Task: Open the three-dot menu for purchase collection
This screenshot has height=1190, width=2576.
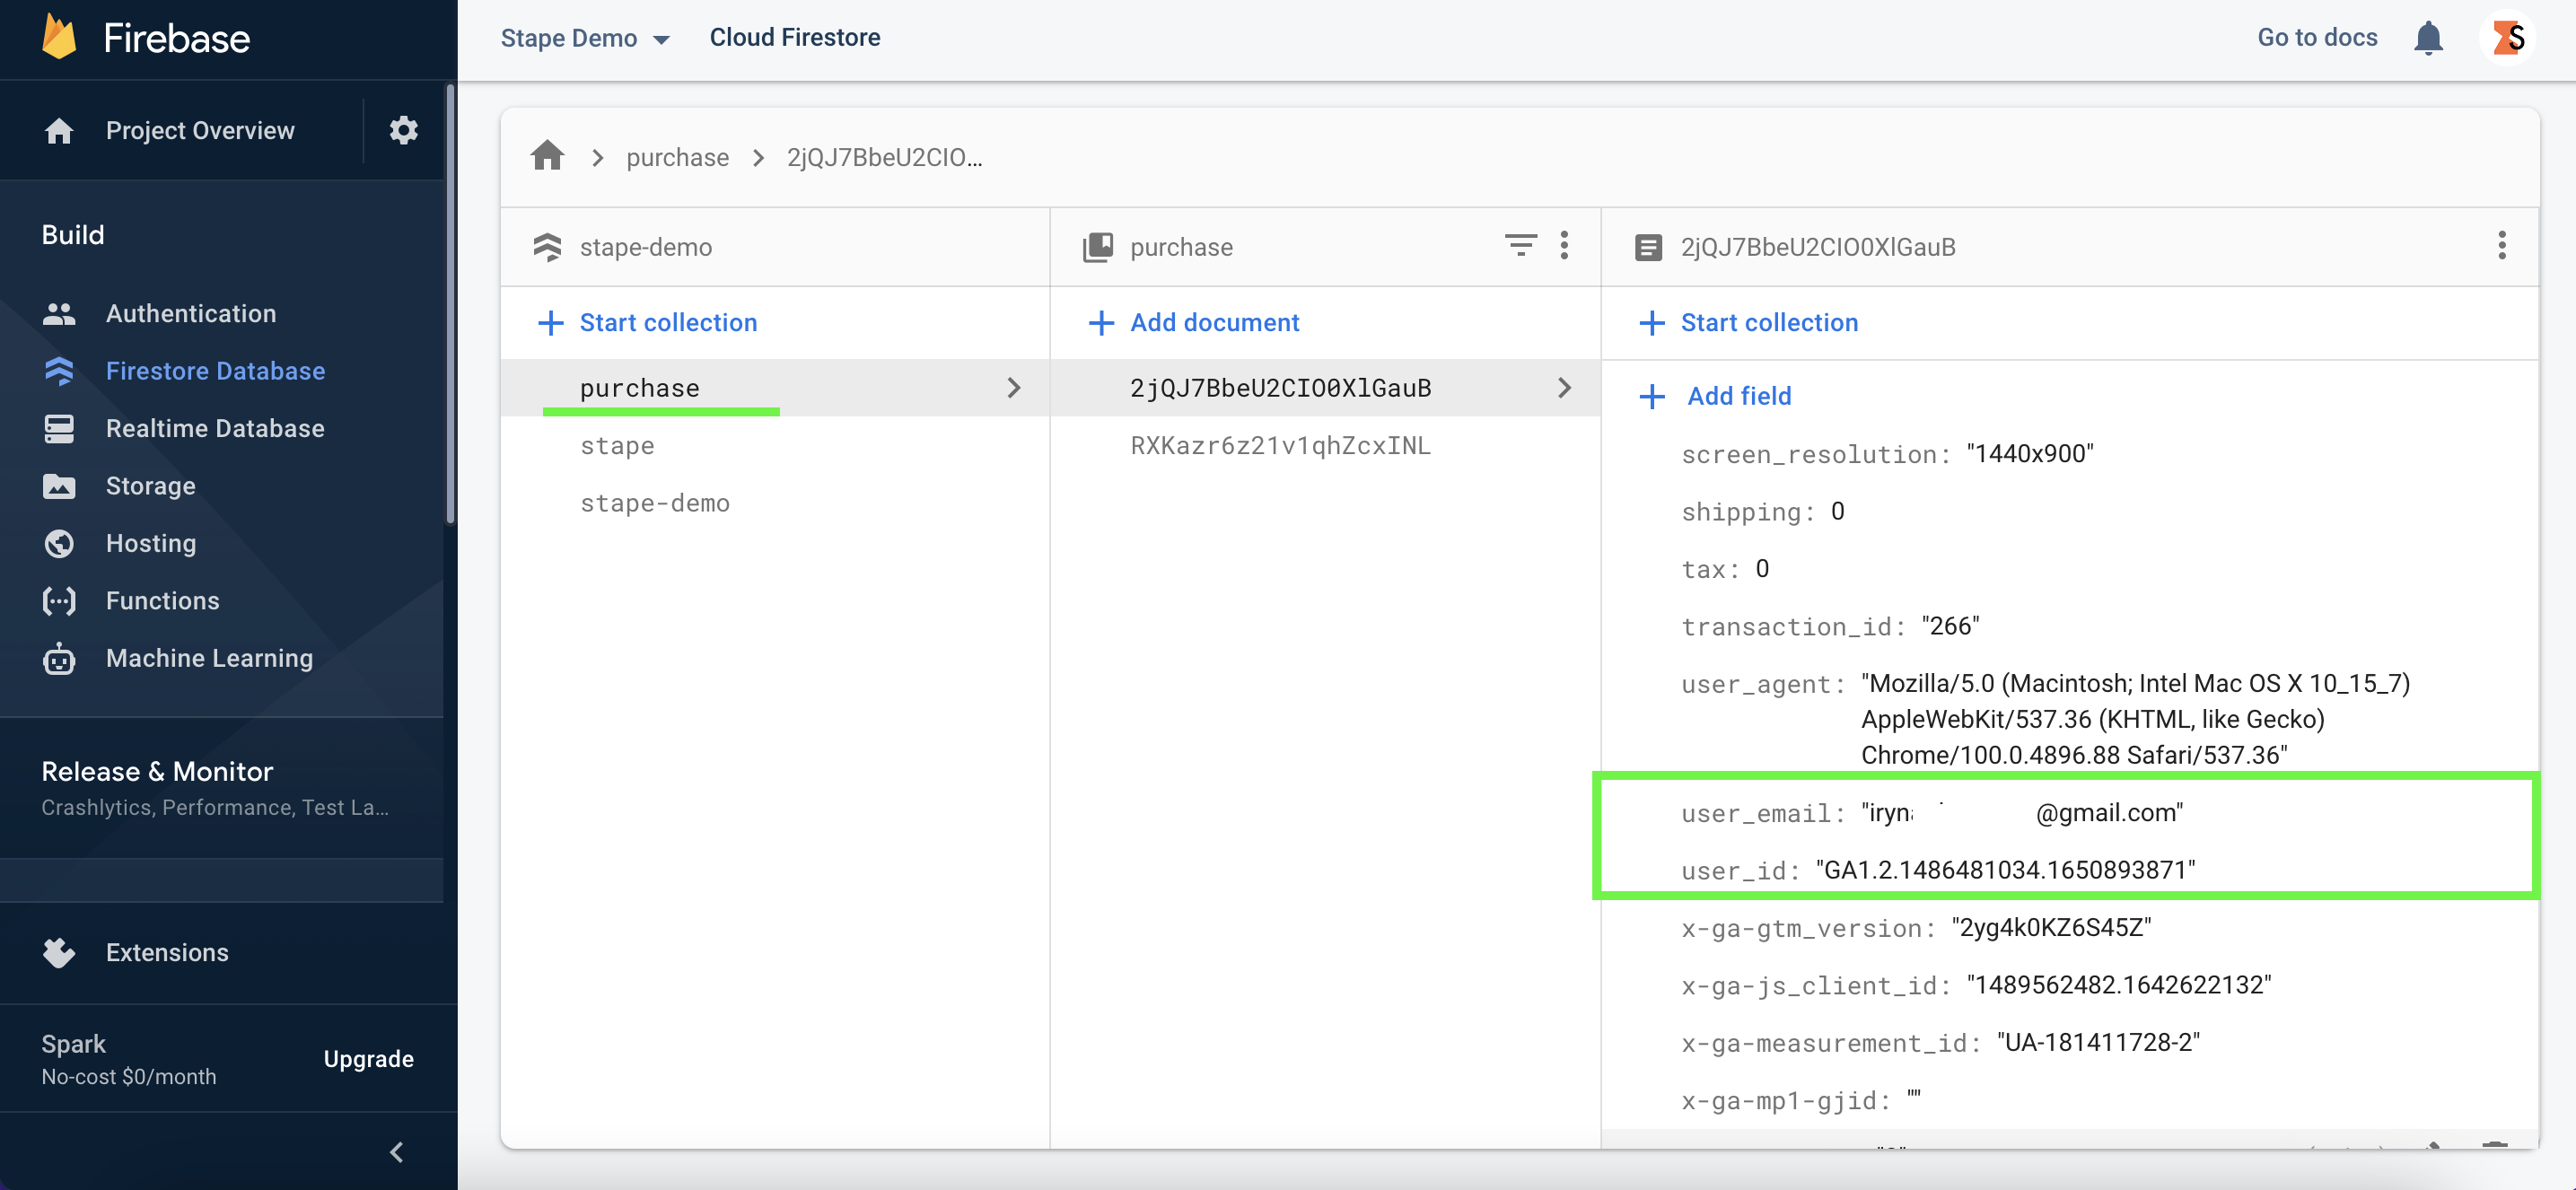Action: 1564,246
